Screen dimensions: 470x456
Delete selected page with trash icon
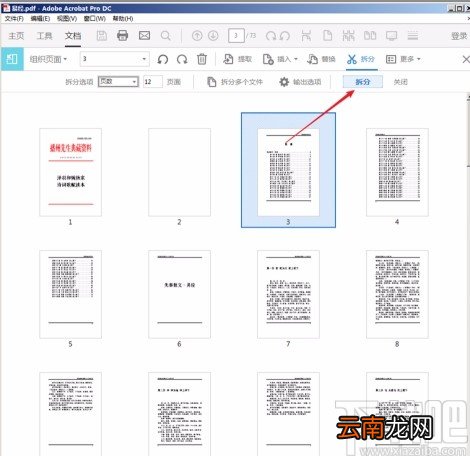tap(202, 59)
